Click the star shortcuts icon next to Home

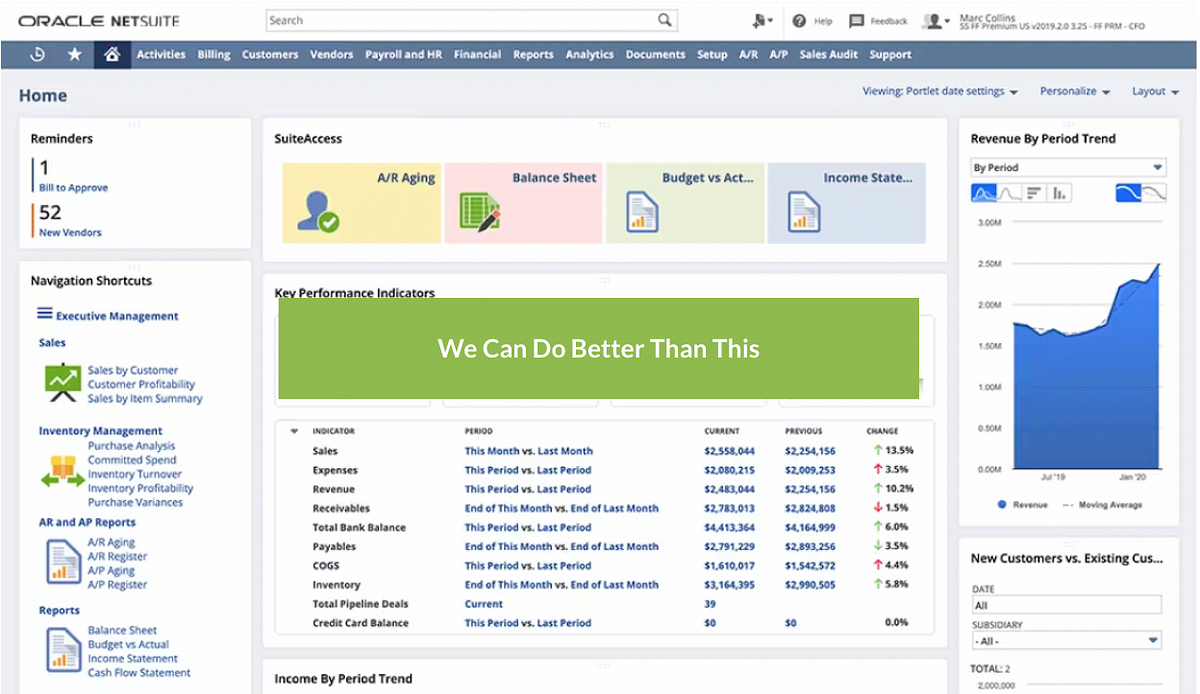click(x=75, y=55)
